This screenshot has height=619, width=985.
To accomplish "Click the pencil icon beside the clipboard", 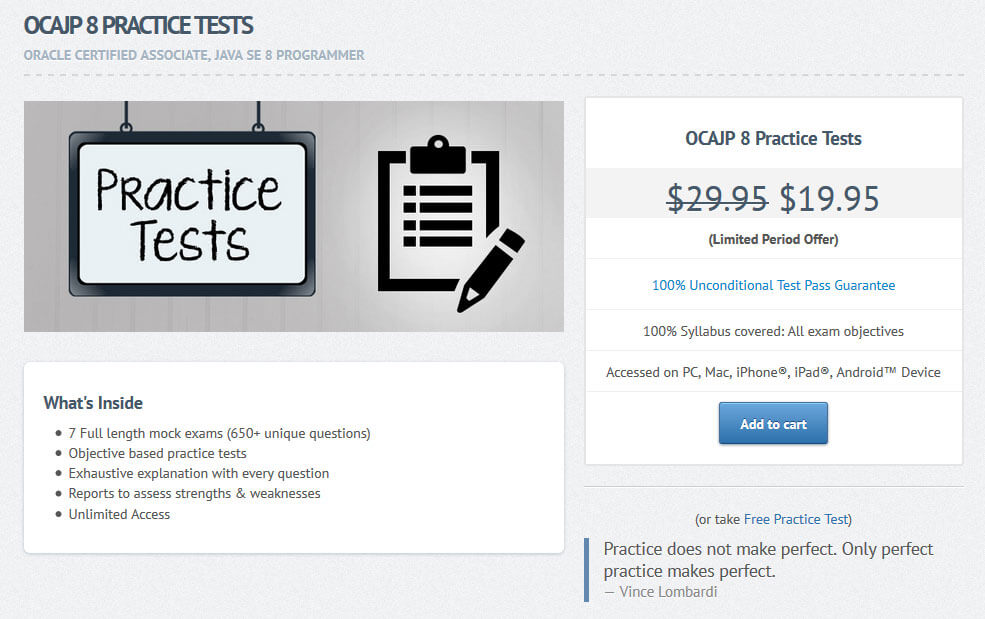I will pos(491,271).
